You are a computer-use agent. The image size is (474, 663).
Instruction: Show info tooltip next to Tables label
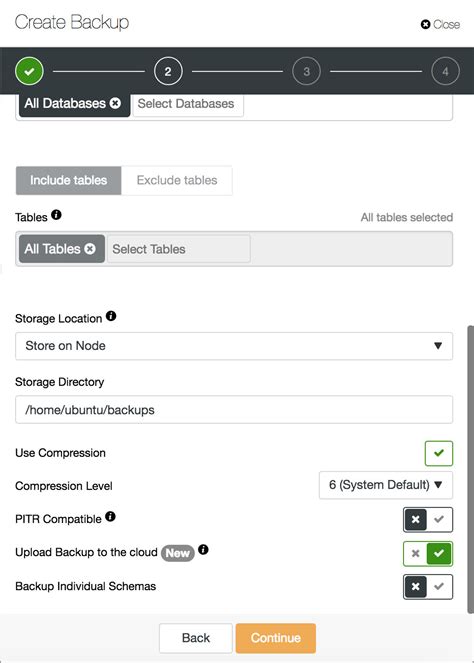[56, 215]
